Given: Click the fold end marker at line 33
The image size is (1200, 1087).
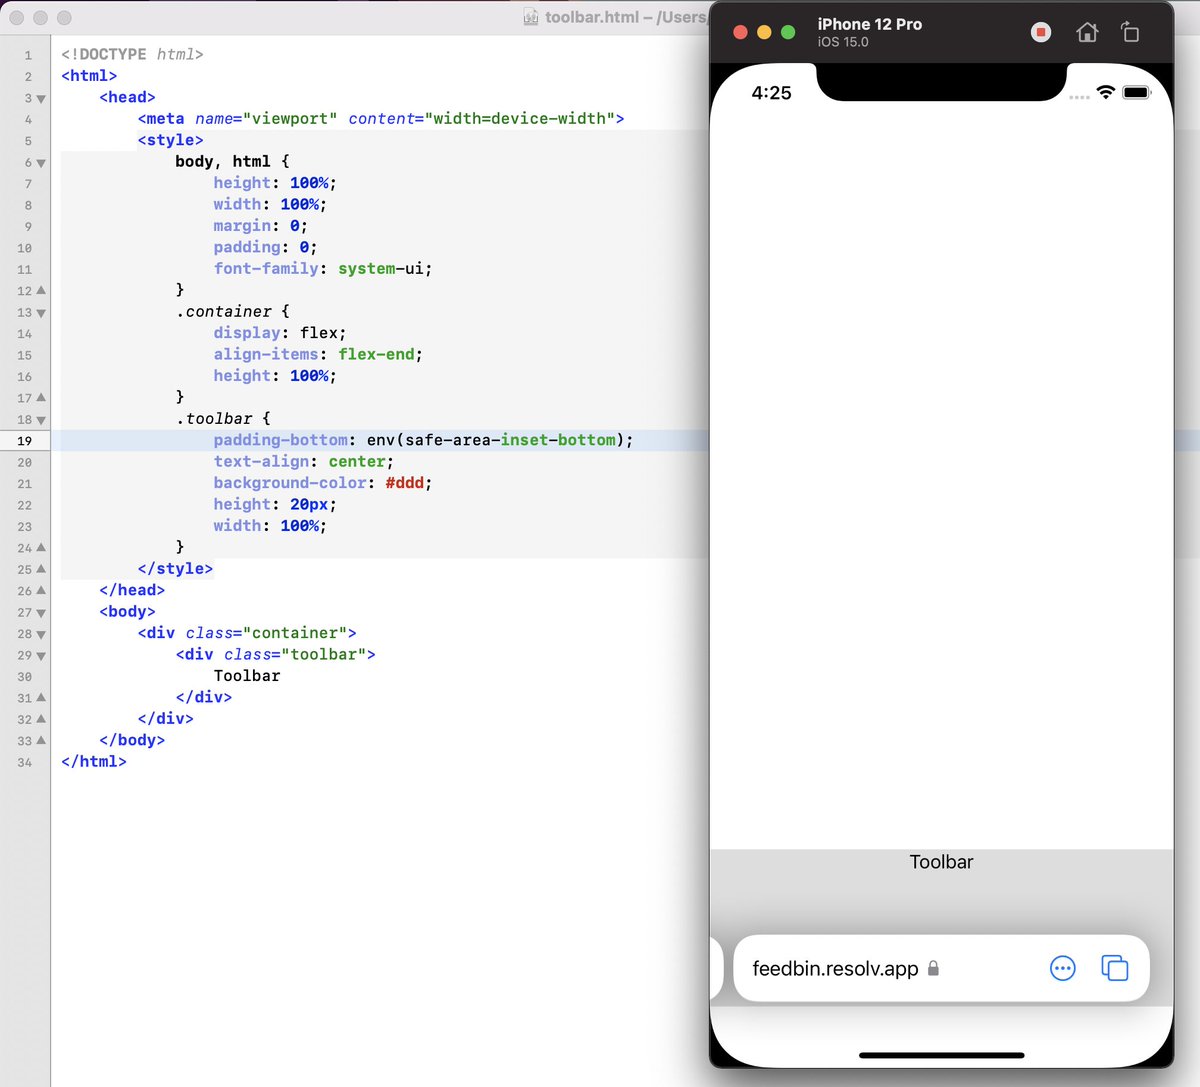Looking at the screenshot, I should pos(41,740).
